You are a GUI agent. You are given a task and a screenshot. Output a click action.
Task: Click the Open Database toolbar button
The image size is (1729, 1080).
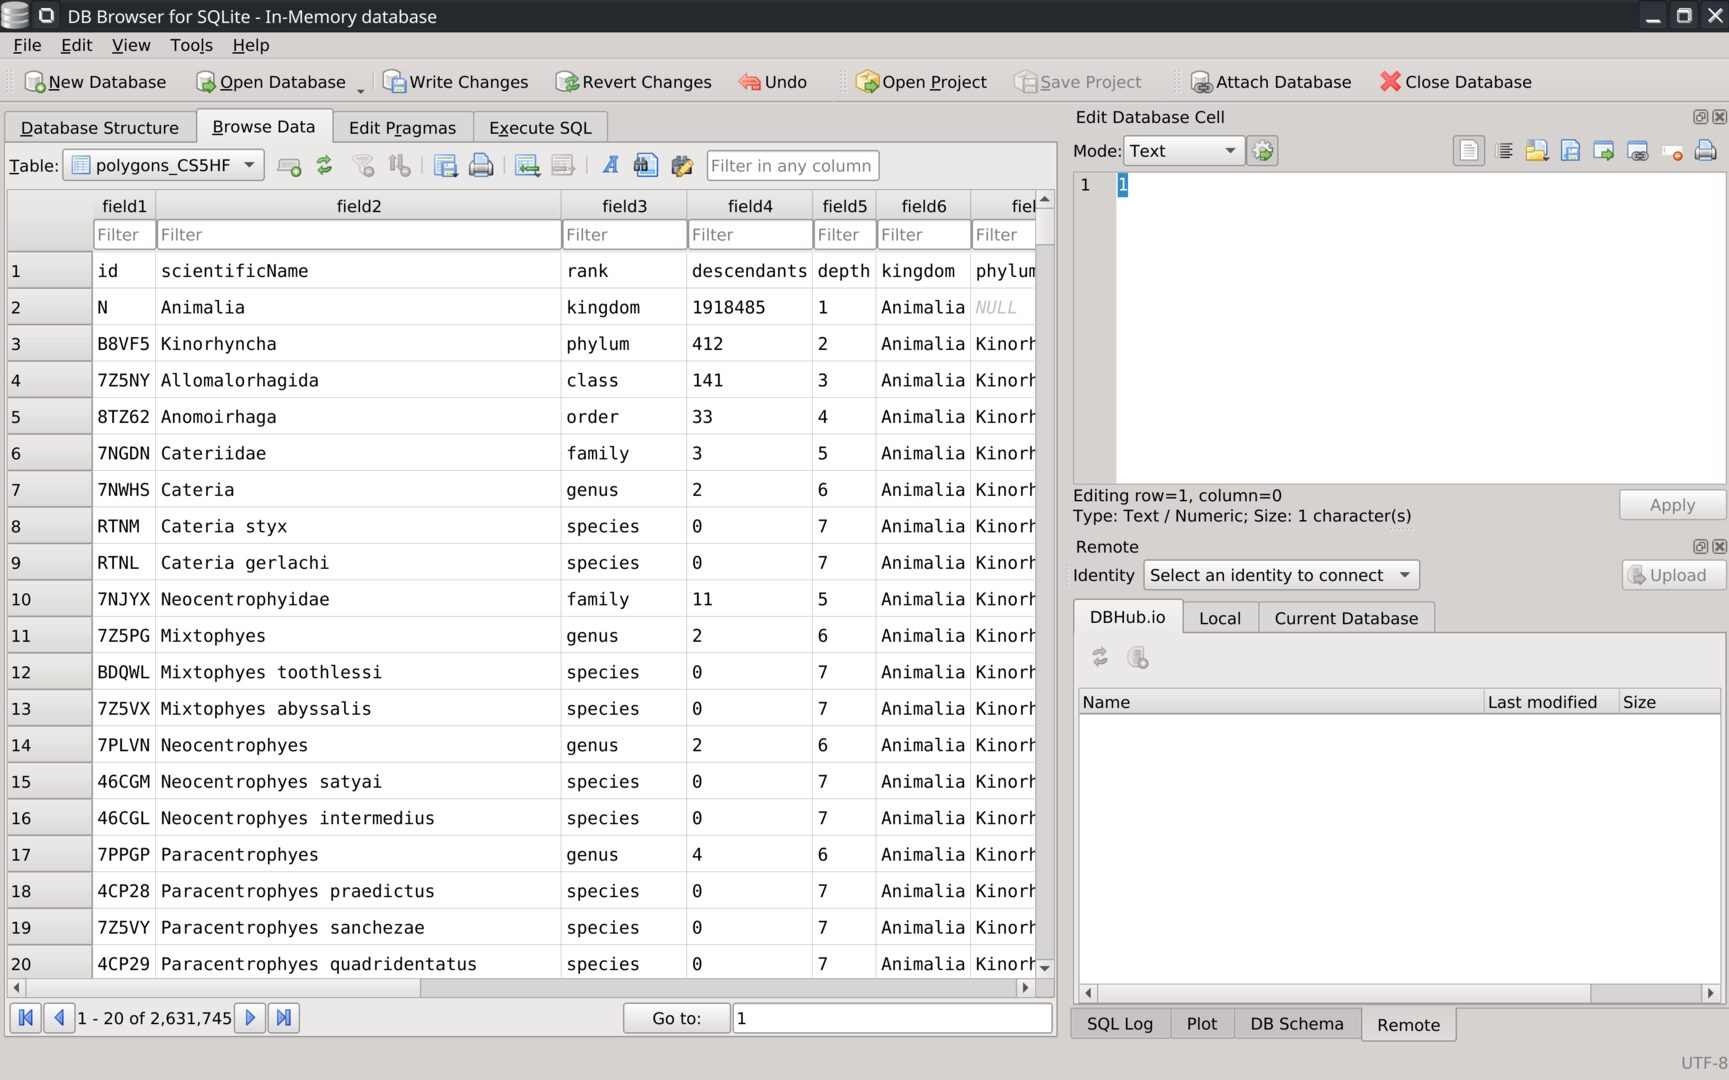tap(271, 82)
